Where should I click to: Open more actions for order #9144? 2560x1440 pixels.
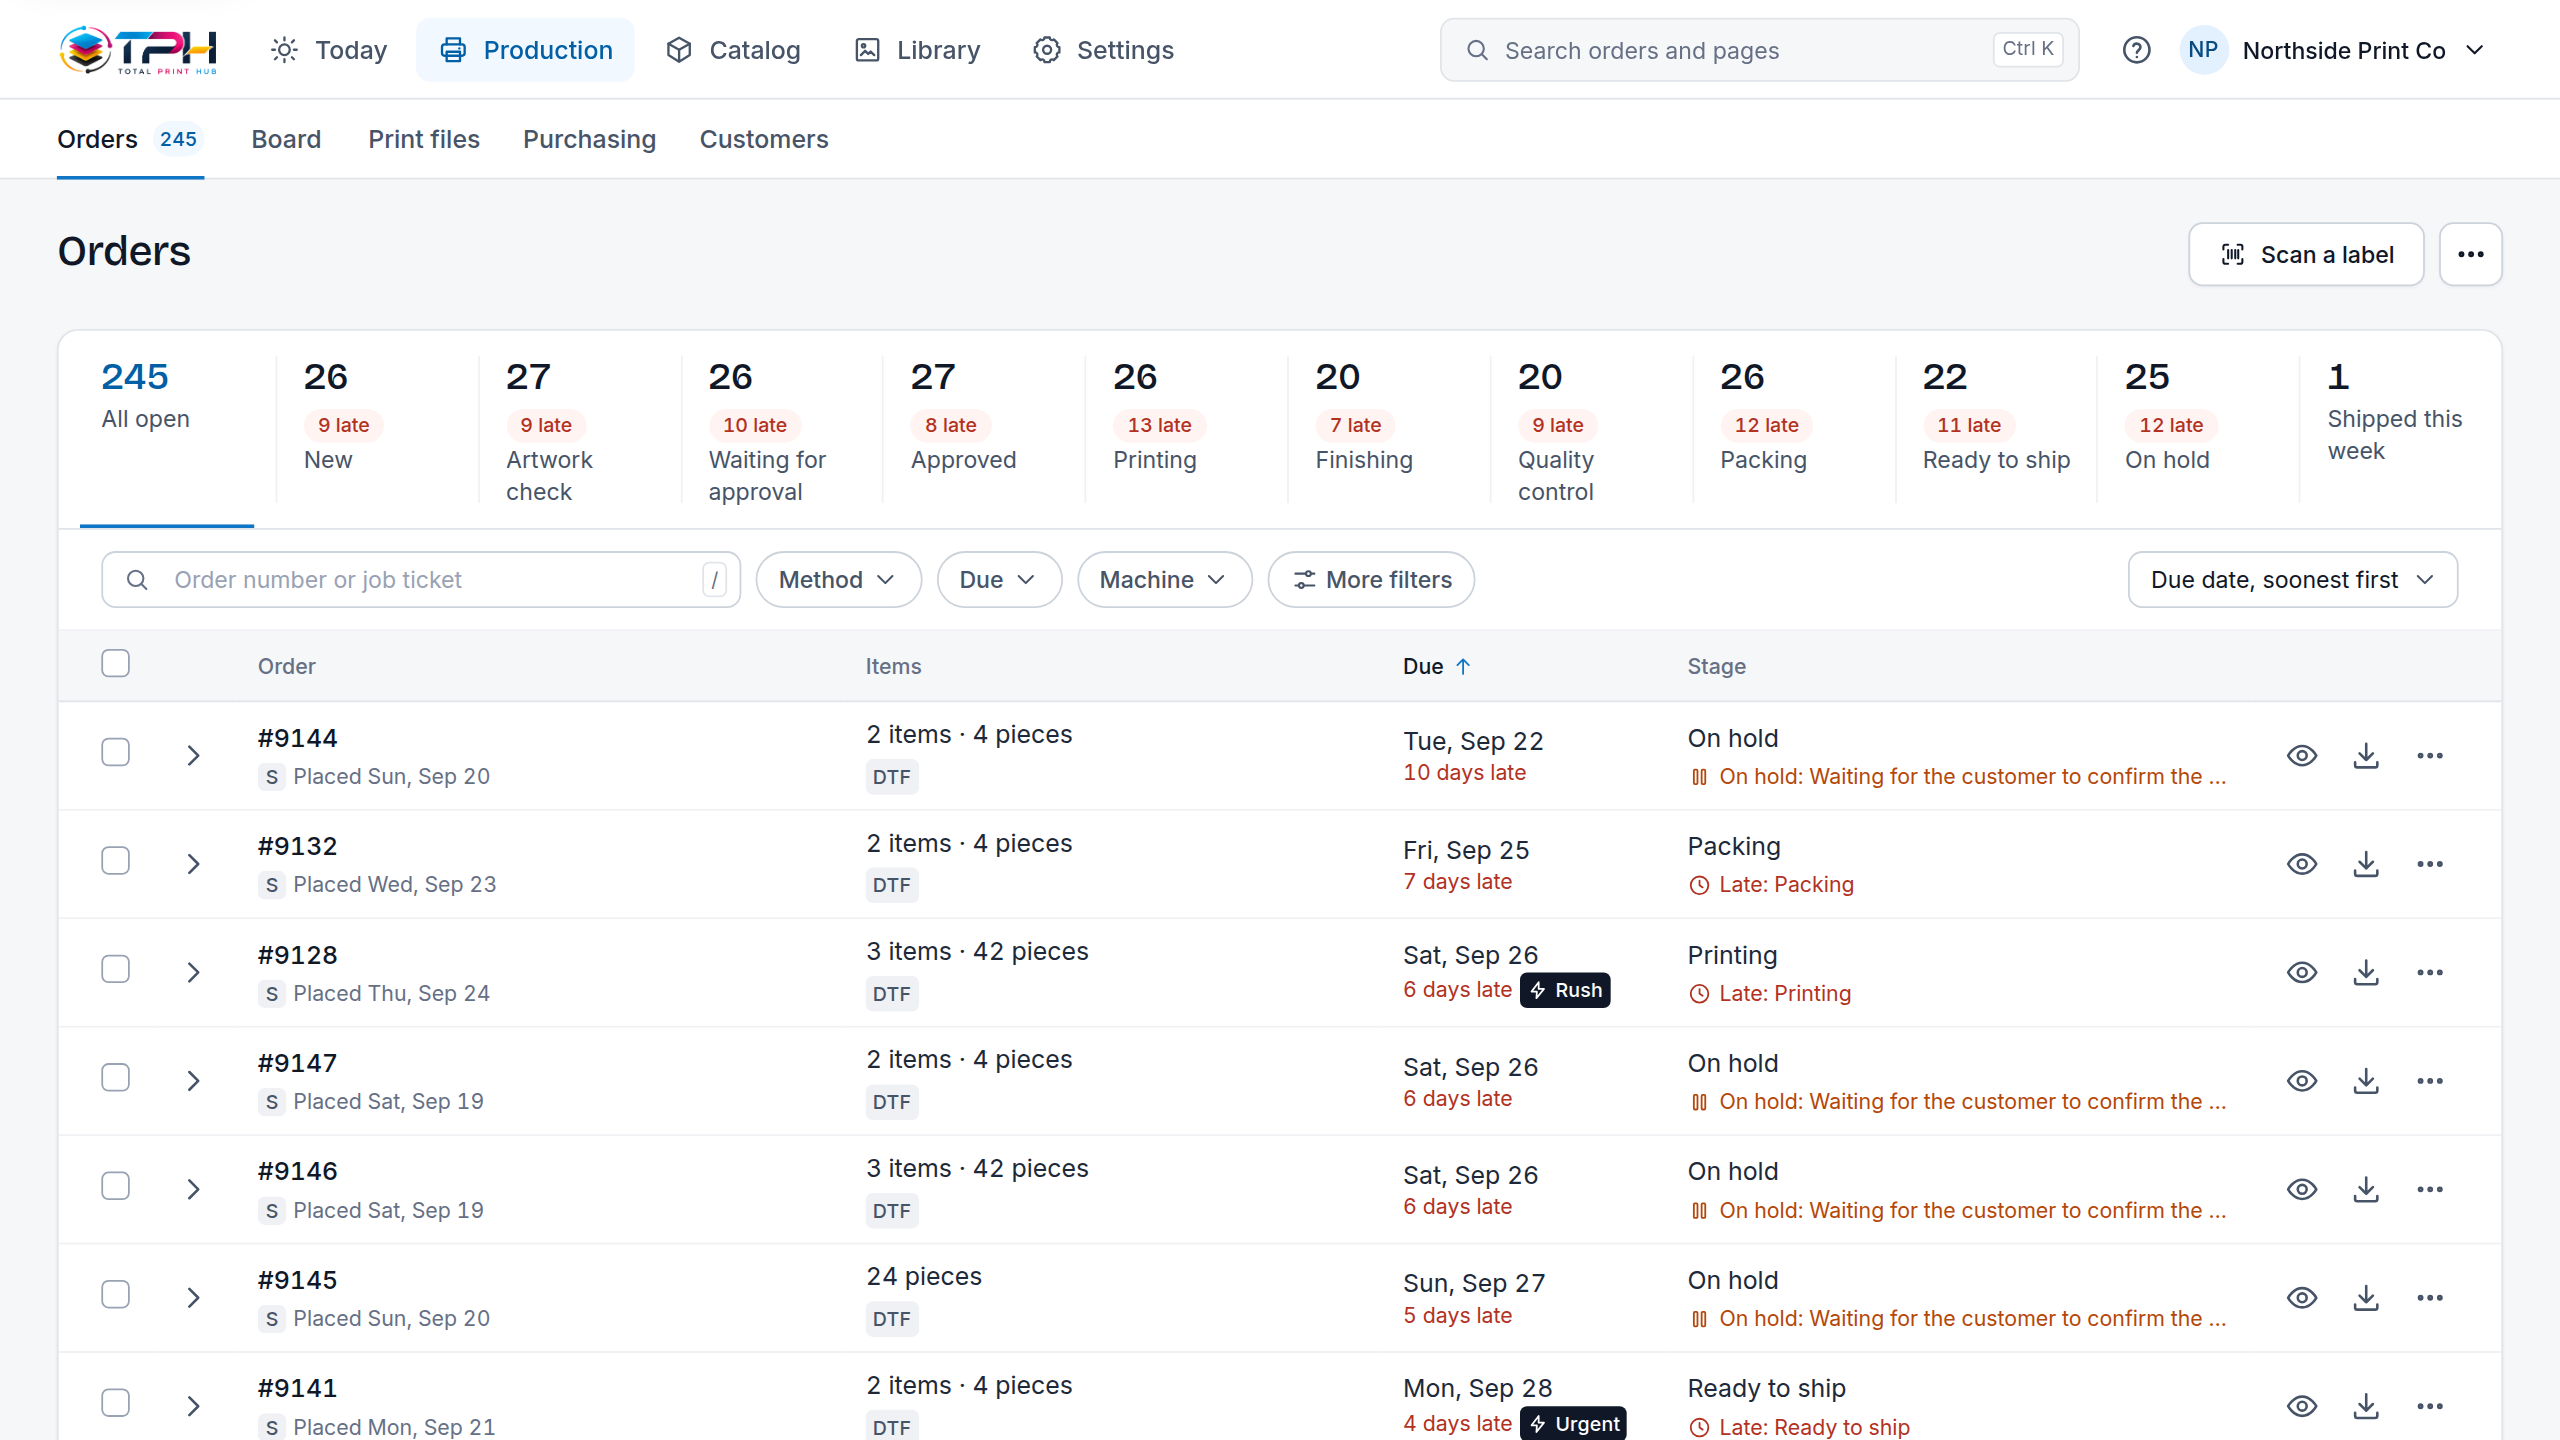point(2430,756)
